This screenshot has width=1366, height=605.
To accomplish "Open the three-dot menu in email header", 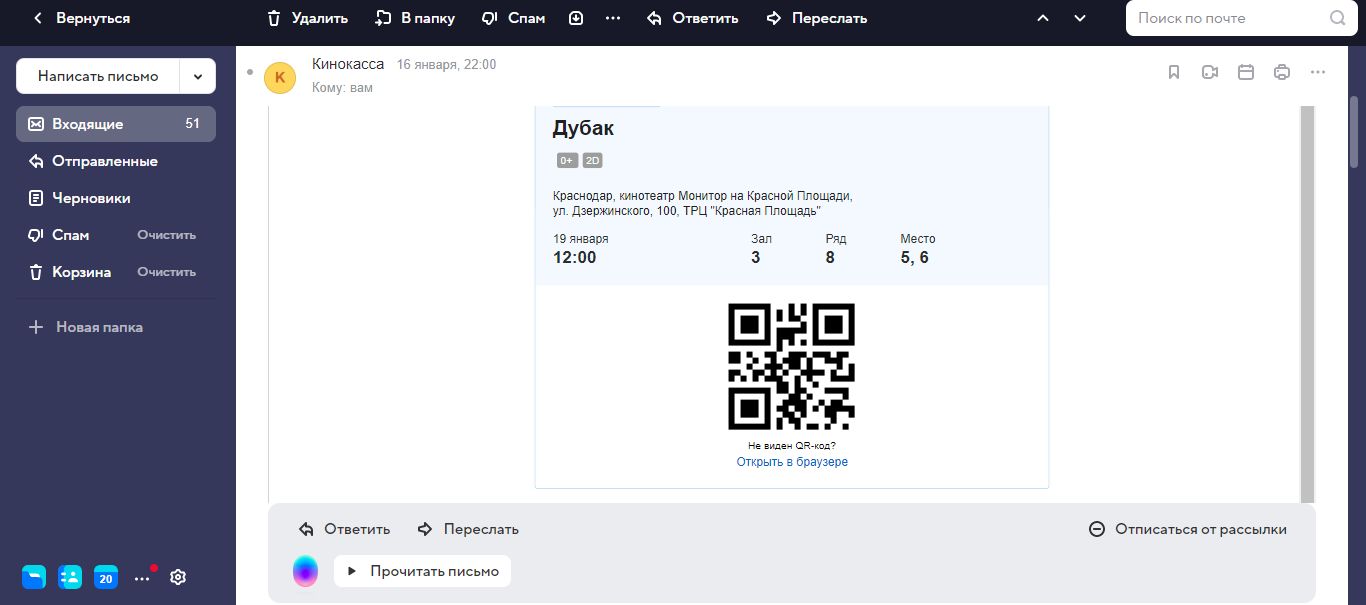I will pos(1318,72).
